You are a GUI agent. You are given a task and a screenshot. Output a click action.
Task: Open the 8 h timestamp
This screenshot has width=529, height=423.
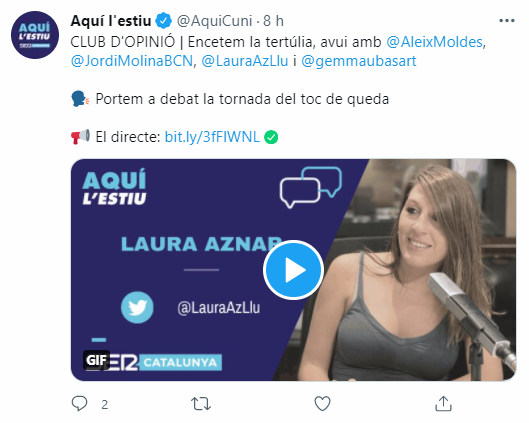273,21
